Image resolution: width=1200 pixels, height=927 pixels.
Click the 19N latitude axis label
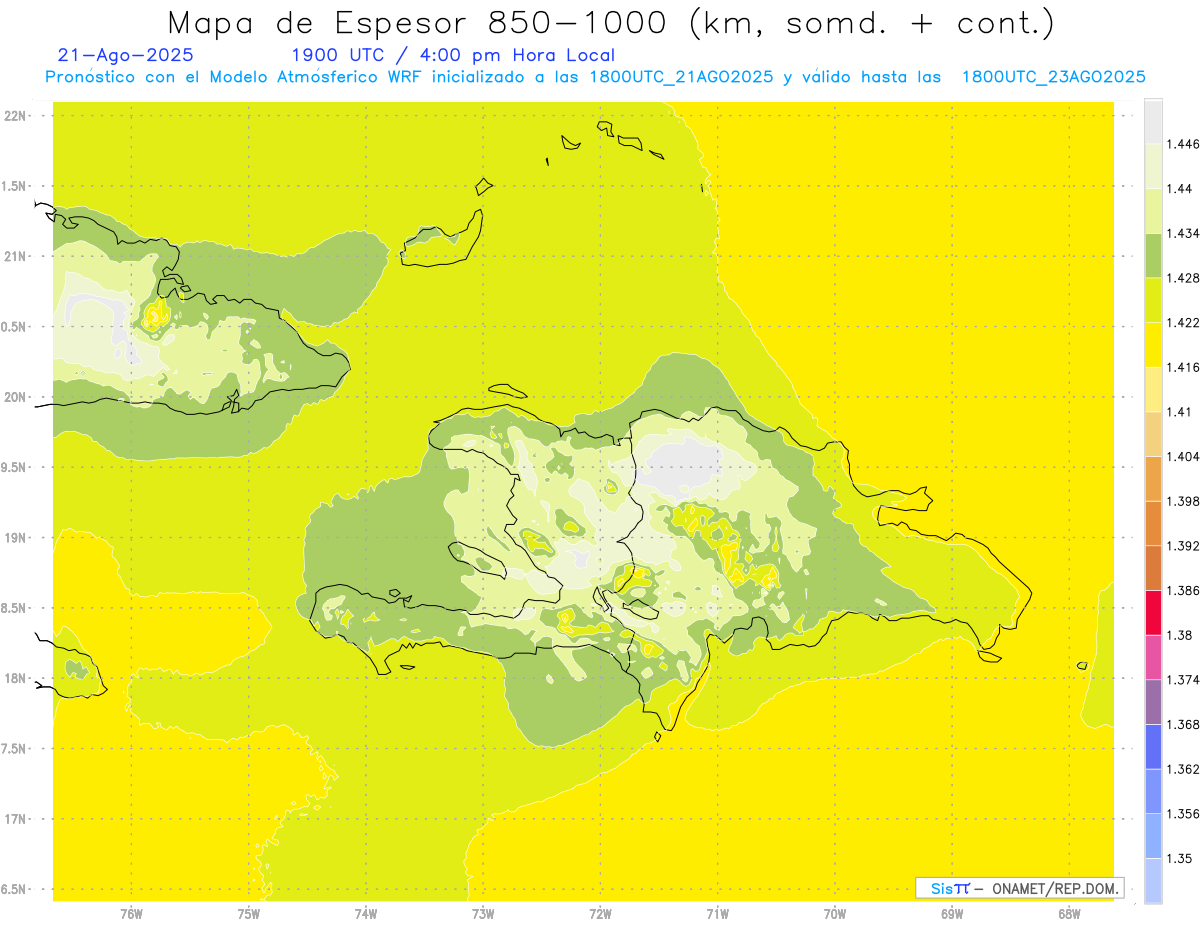[x=13, y=538]
